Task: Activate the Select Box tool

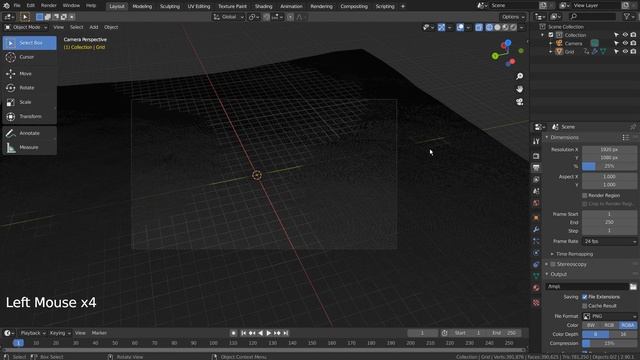Action: point(29,43)
